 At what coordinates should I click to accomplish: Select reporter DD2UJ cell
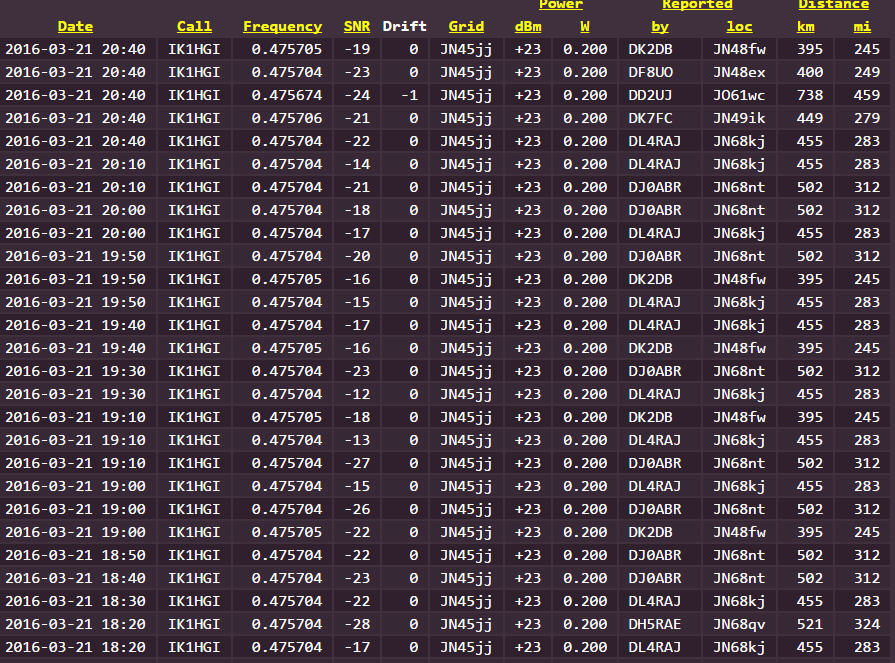tap(660, 95)
